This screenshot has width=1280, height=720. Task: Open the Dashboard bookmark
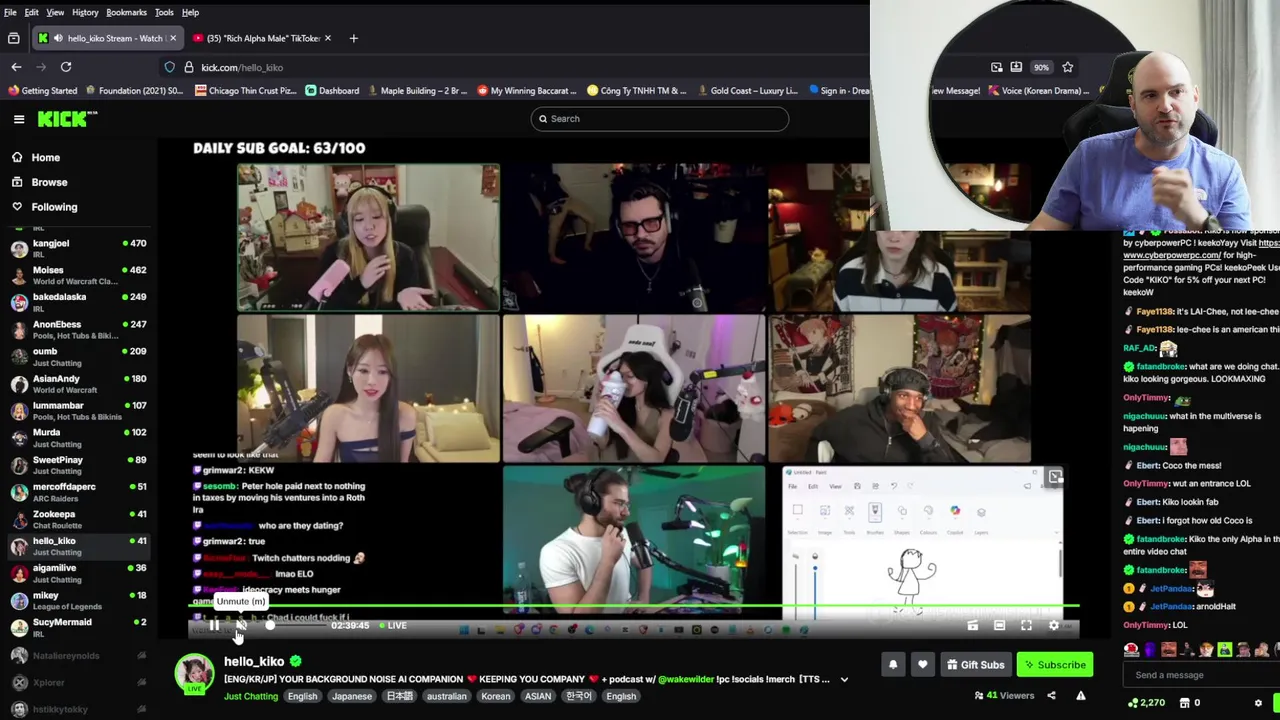pos(332,91)
